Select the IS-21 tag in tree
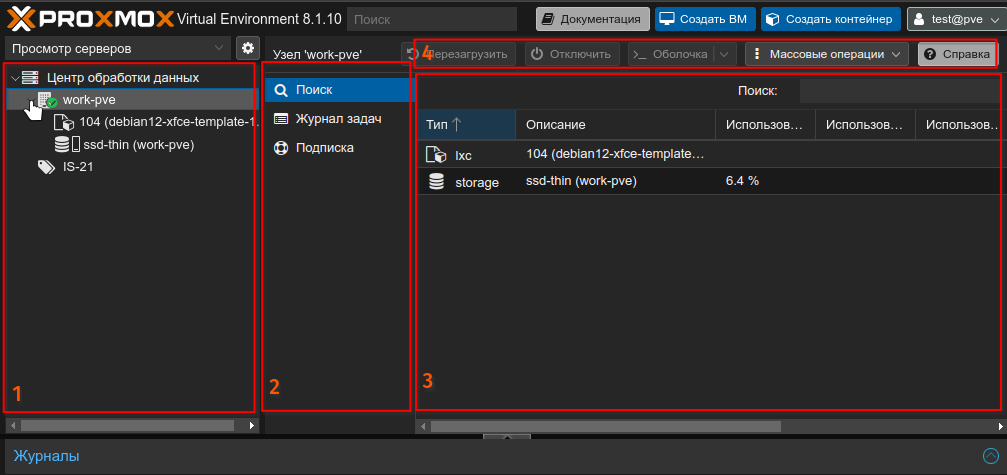1007x475 pixels. pos(79,168)
